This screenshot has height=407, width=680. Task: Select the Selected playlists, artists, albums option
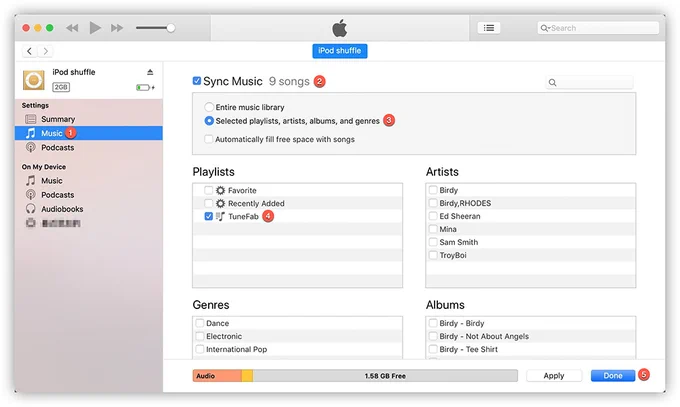pos(209,121)
